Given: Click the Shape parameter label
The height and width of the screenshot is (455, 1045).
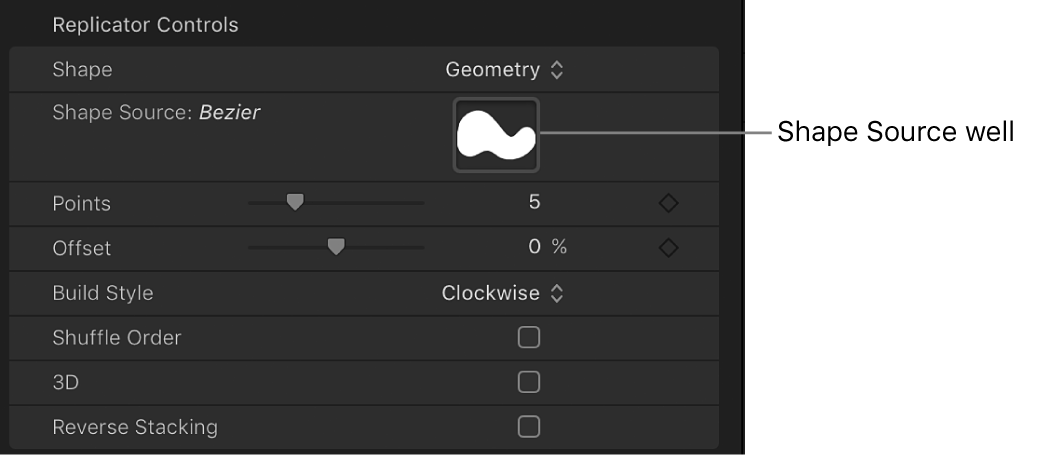Looking at the screenshot, I should 82,70.
